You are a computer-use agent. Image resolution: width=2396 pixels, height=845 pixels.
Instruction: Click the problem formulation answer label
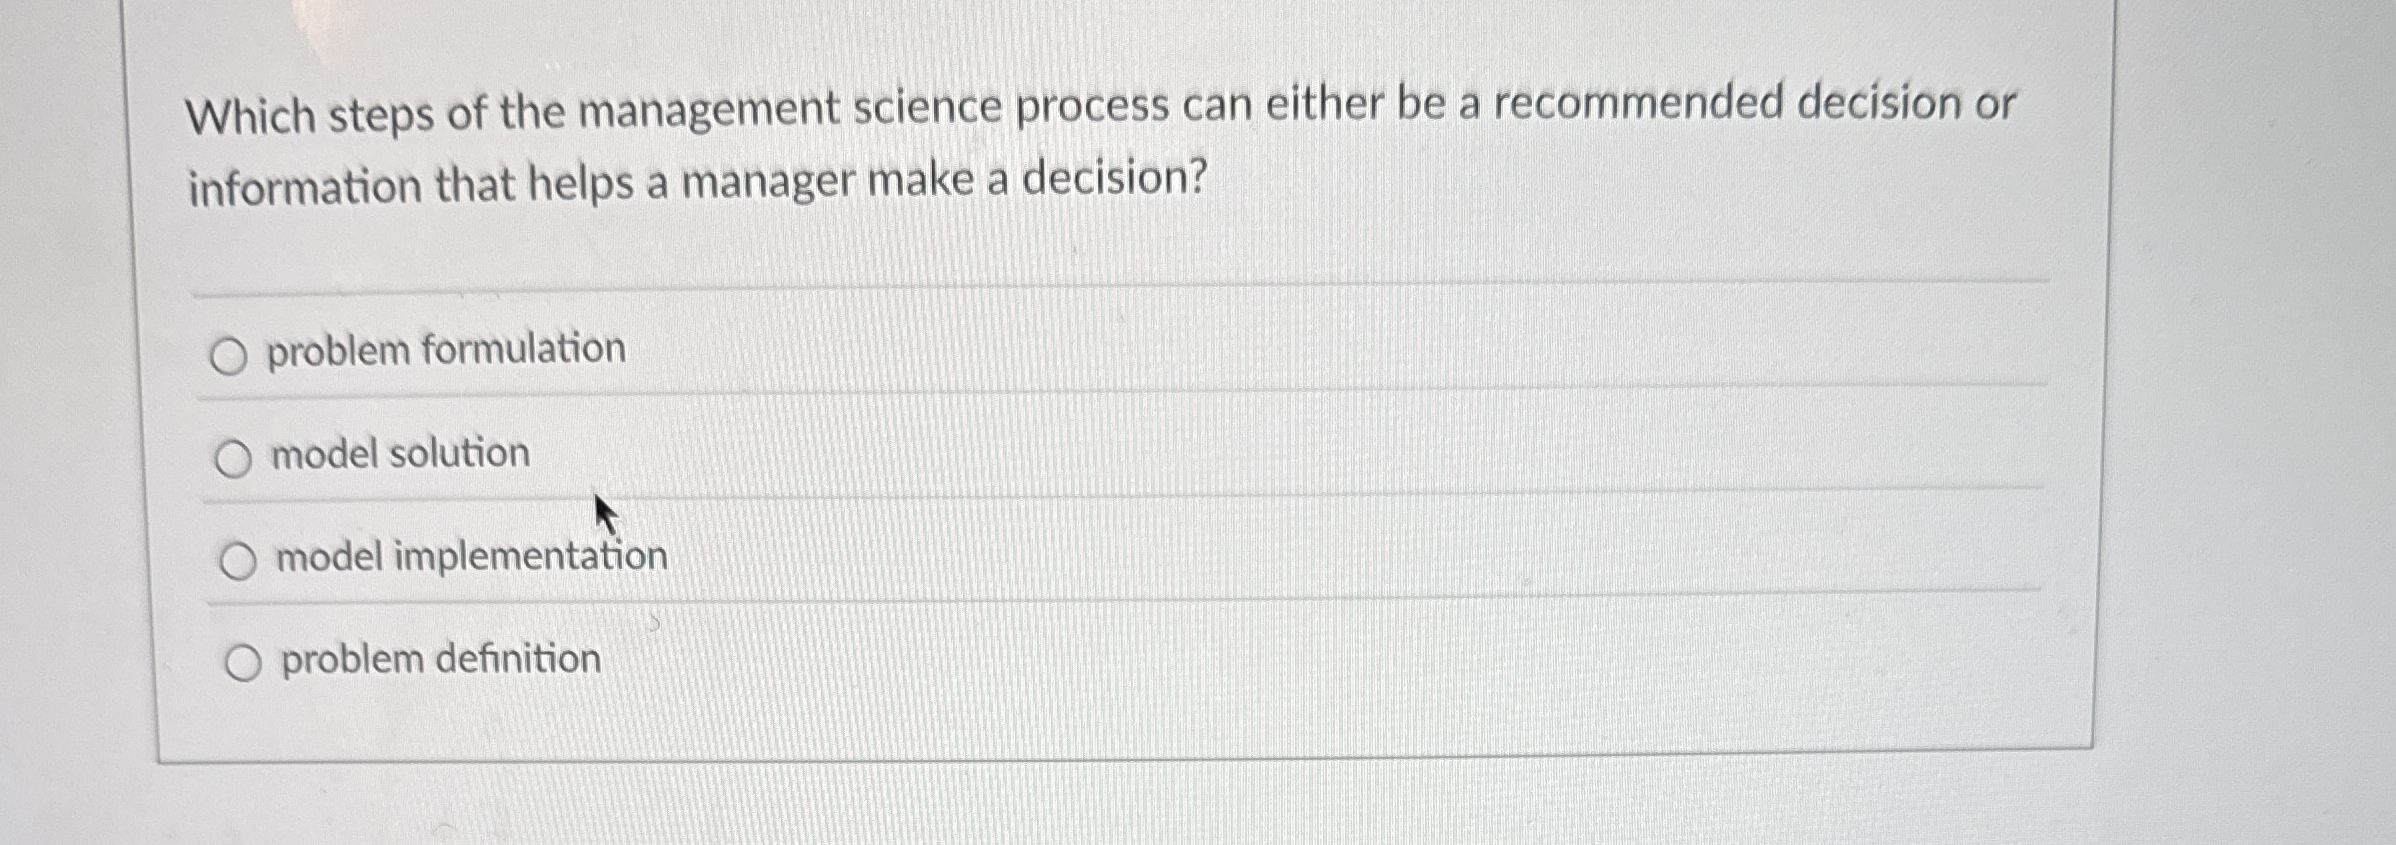click(444, 347)
